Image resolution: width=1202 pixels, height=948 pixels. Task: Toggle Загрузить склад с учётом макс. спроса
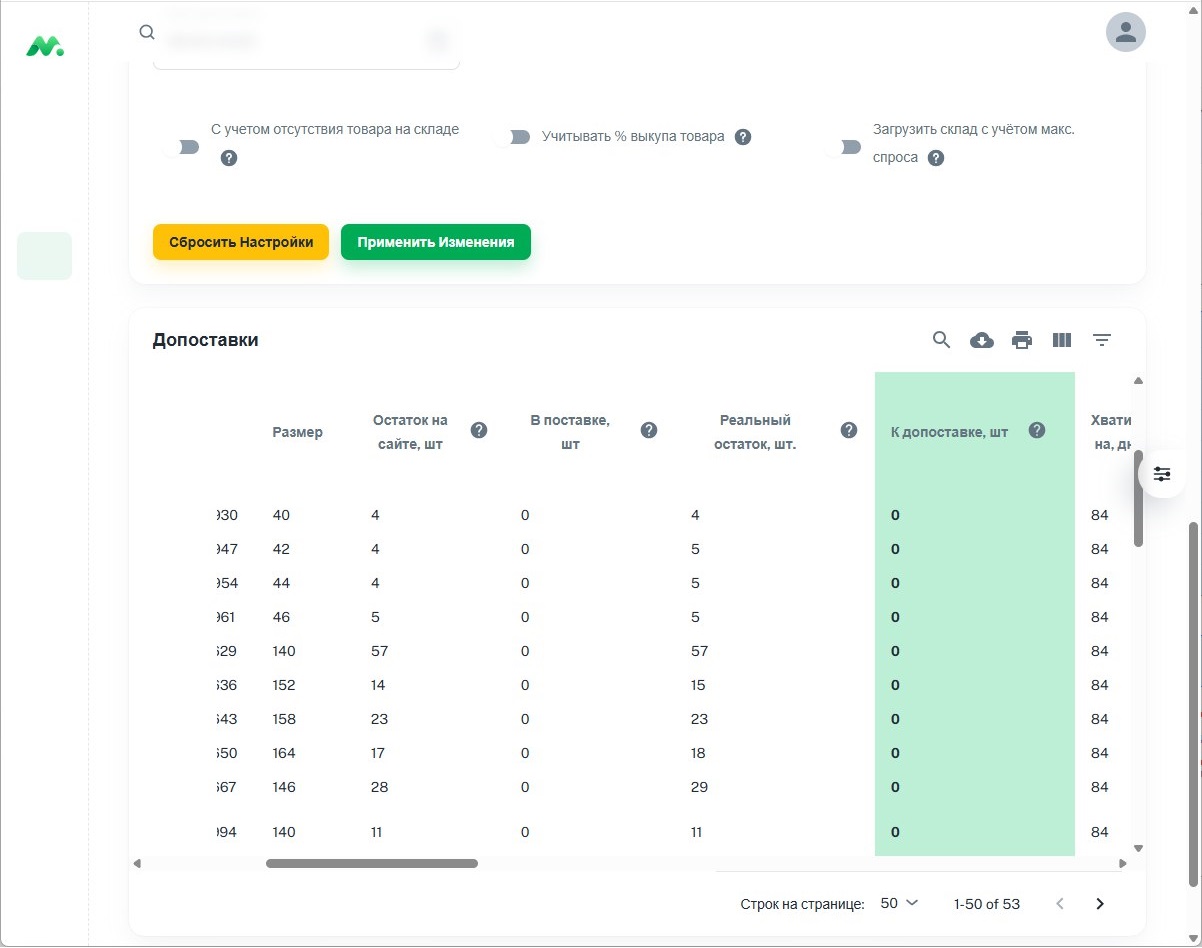coord(846,147)
